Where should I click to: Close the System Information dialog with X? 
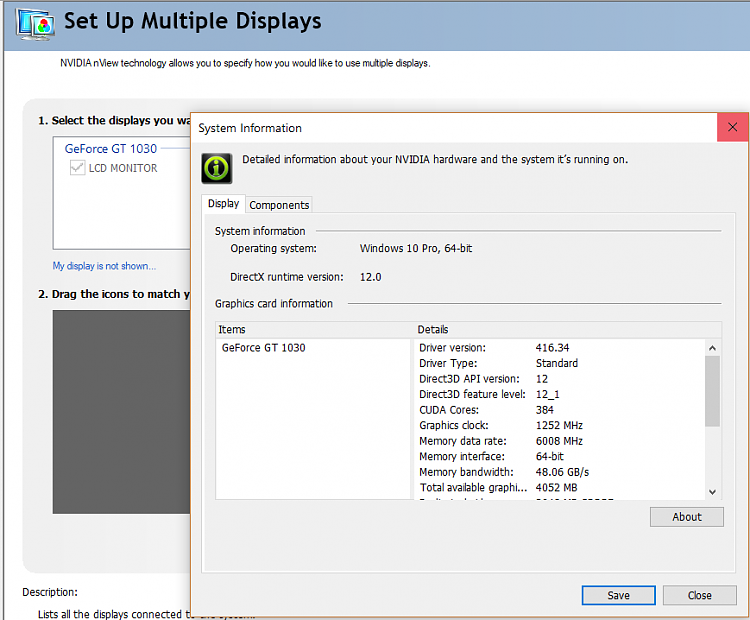click(732, 127)
